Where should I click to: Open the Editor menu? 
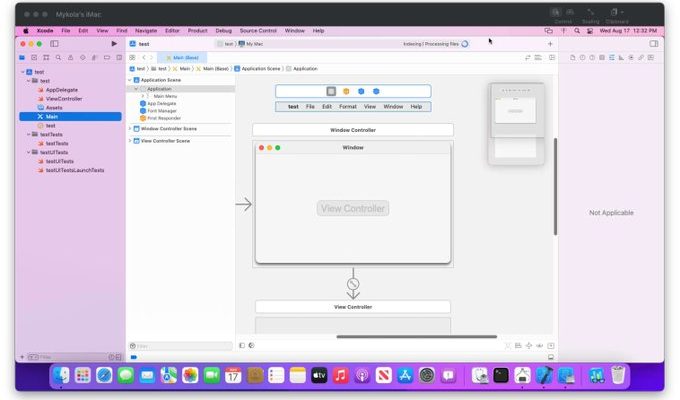(x=172, y=31)
